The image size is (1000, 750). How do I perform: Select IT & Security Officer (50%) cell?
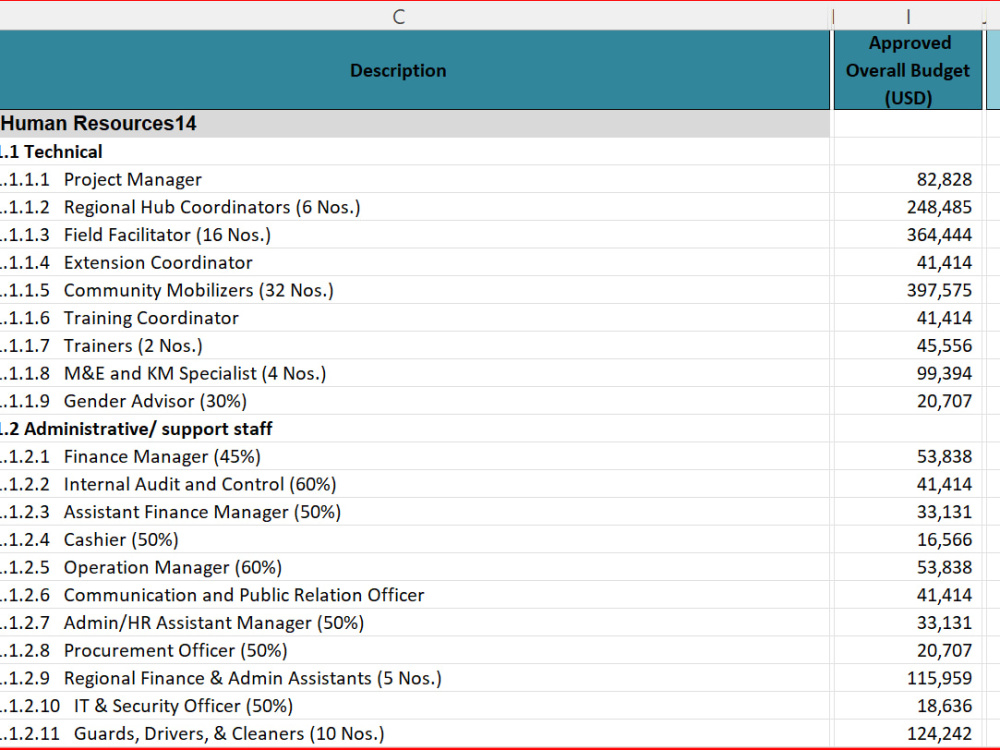point(415,706)
